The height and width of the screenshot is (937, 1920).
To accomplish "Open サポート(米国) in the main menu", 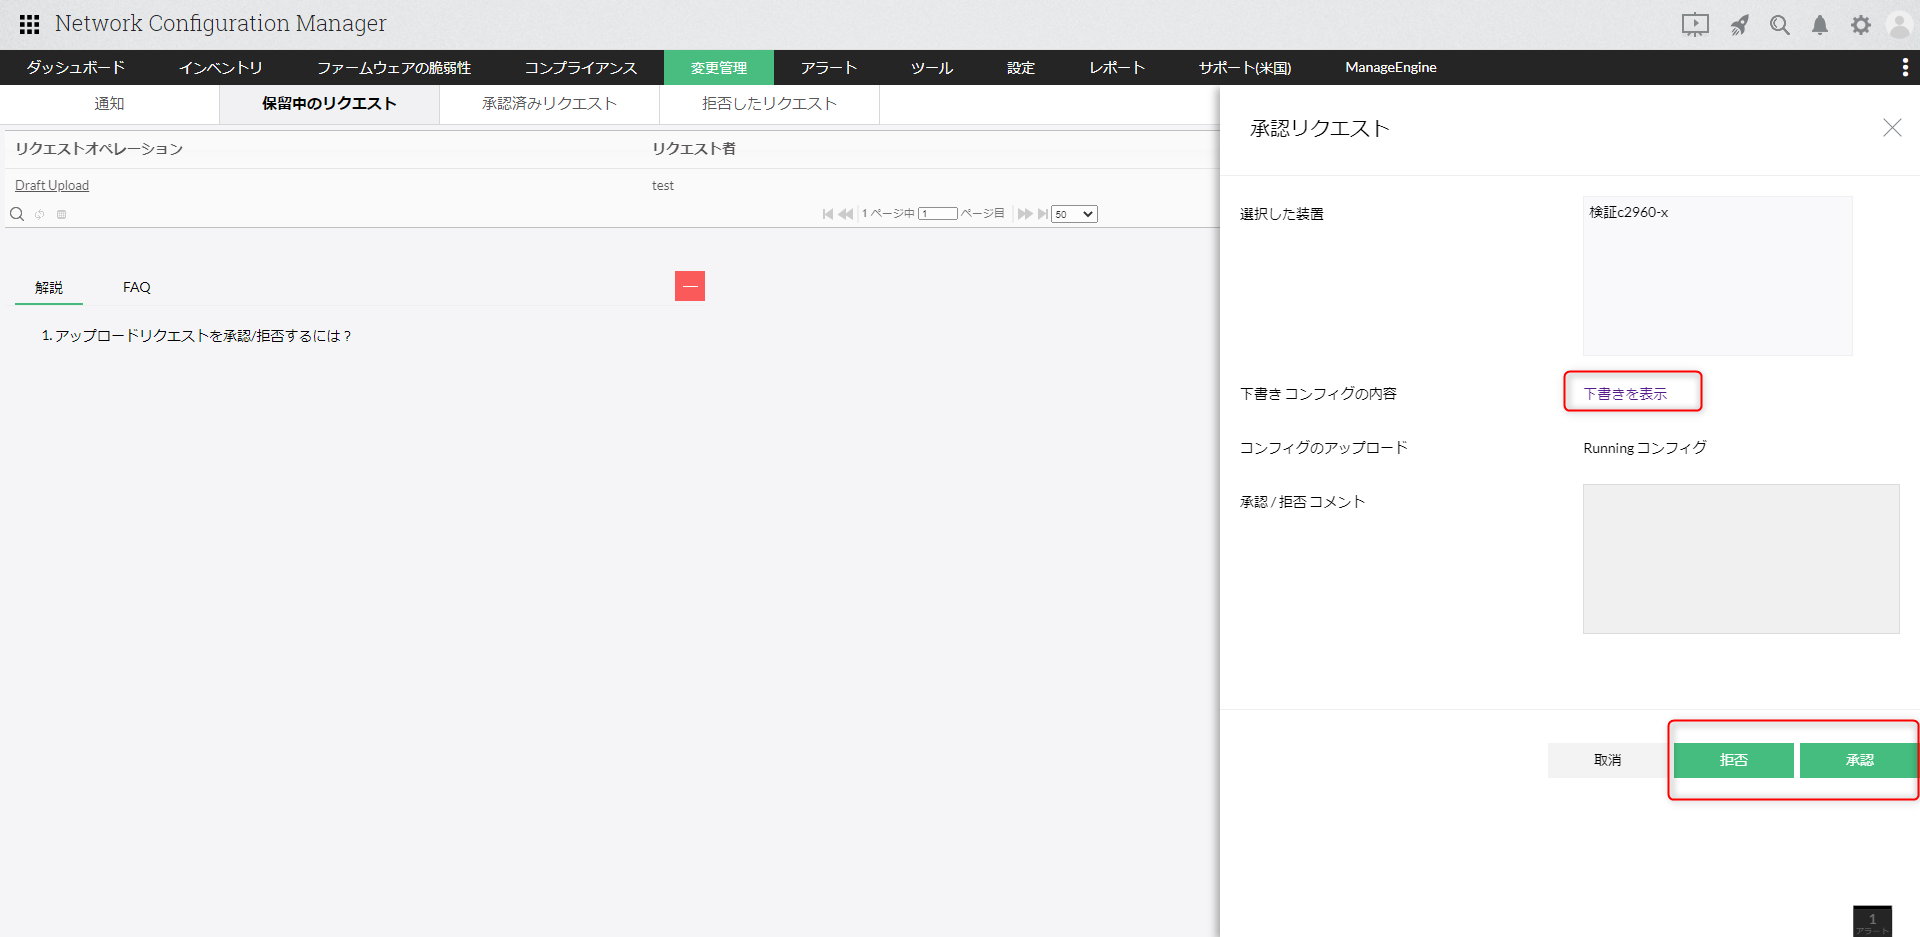I will tap(1245, 67).
